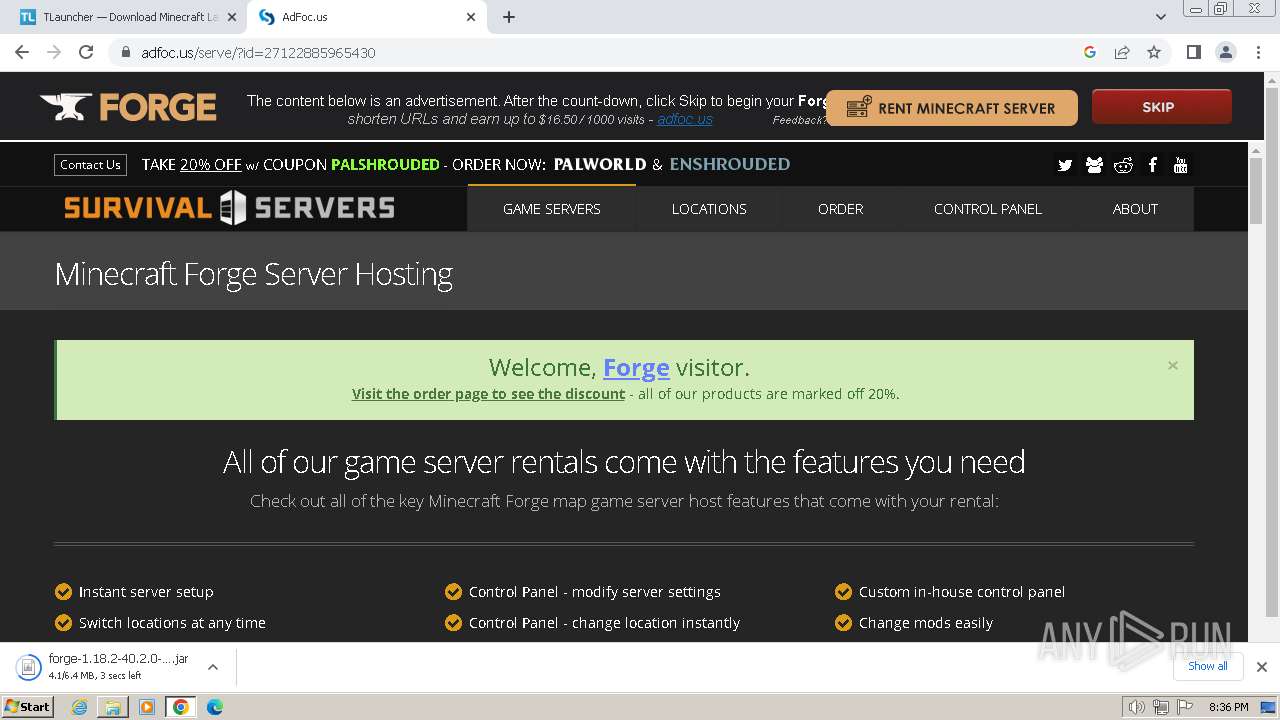Click the volume icon in system tray

coord(1136,707)
